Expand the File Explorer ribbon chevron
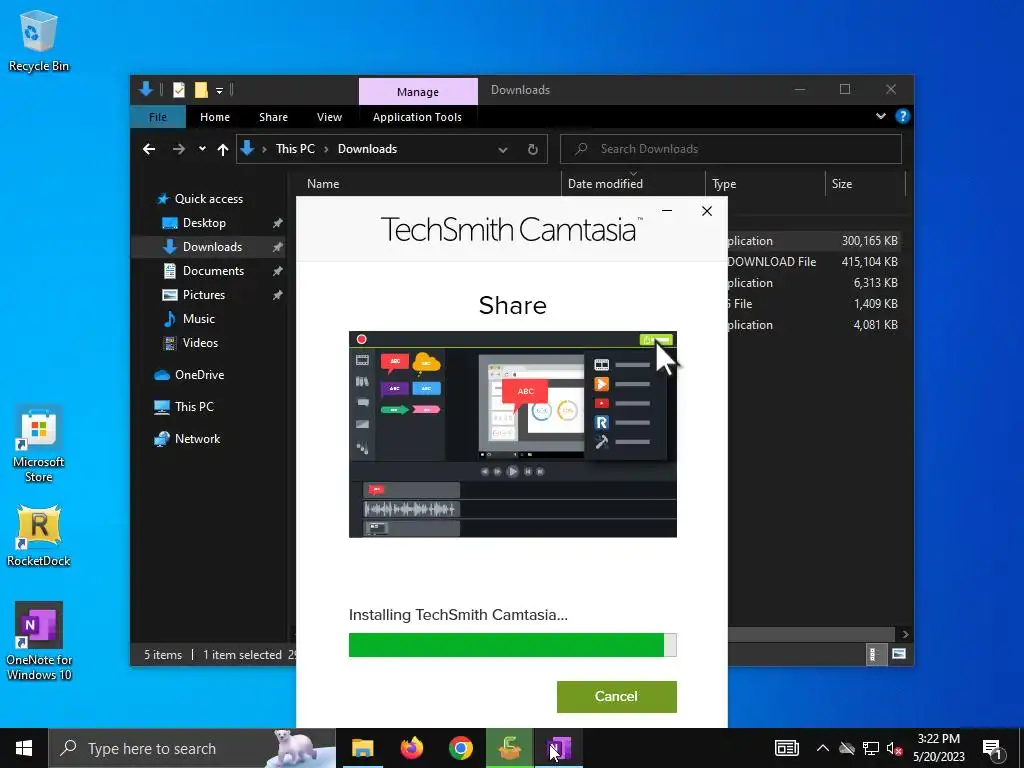 [x=880, y=116]
